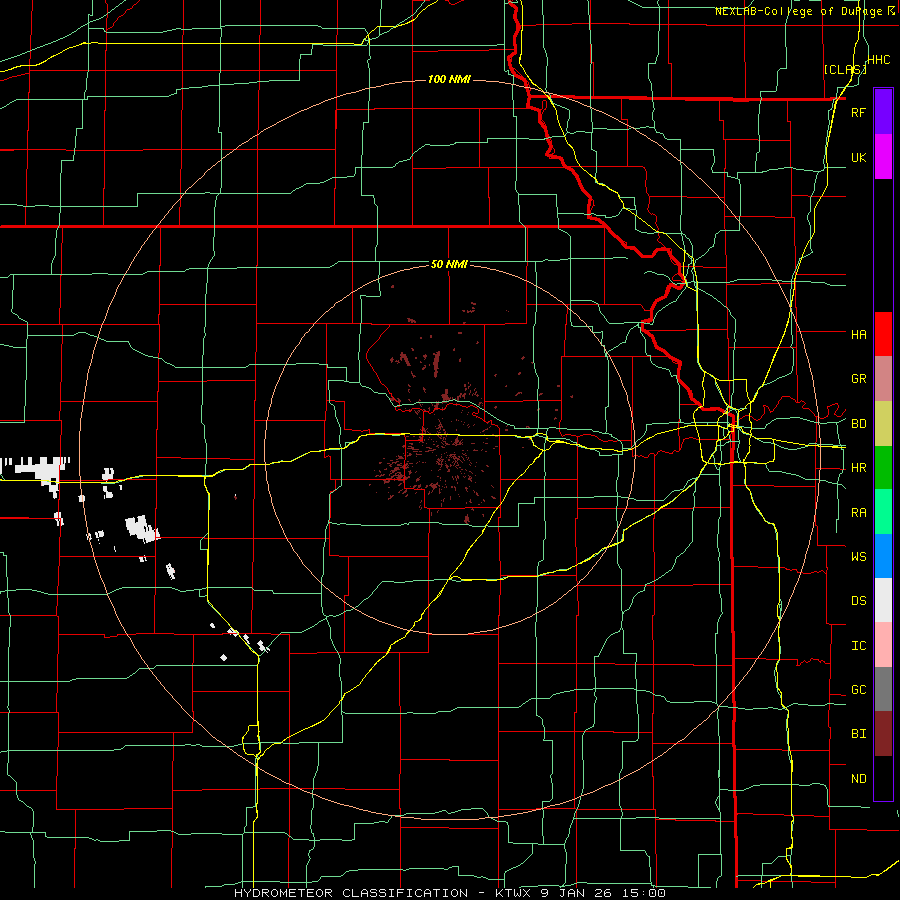Click the BI dark red legend swatch
This screenshot has width=900, height=900.
pyautogui.click(x=883, y=734)
